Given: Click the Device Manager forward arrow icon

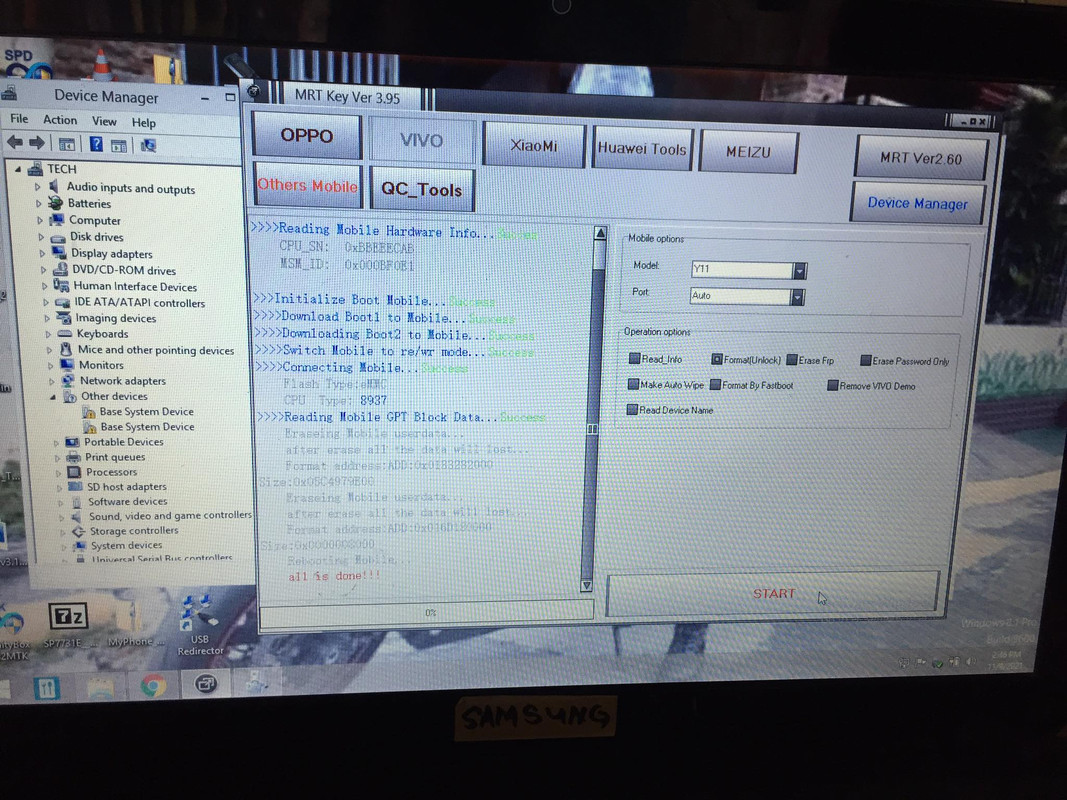Looking at the screenshot, I should click(x=37, y=143).
